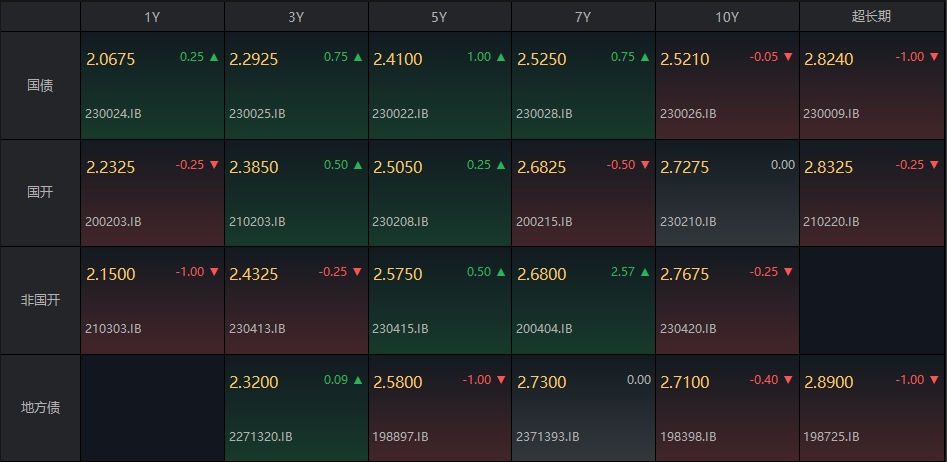Open bond code 230208.IB
The image size is (947, 462).
coord(400,221)
